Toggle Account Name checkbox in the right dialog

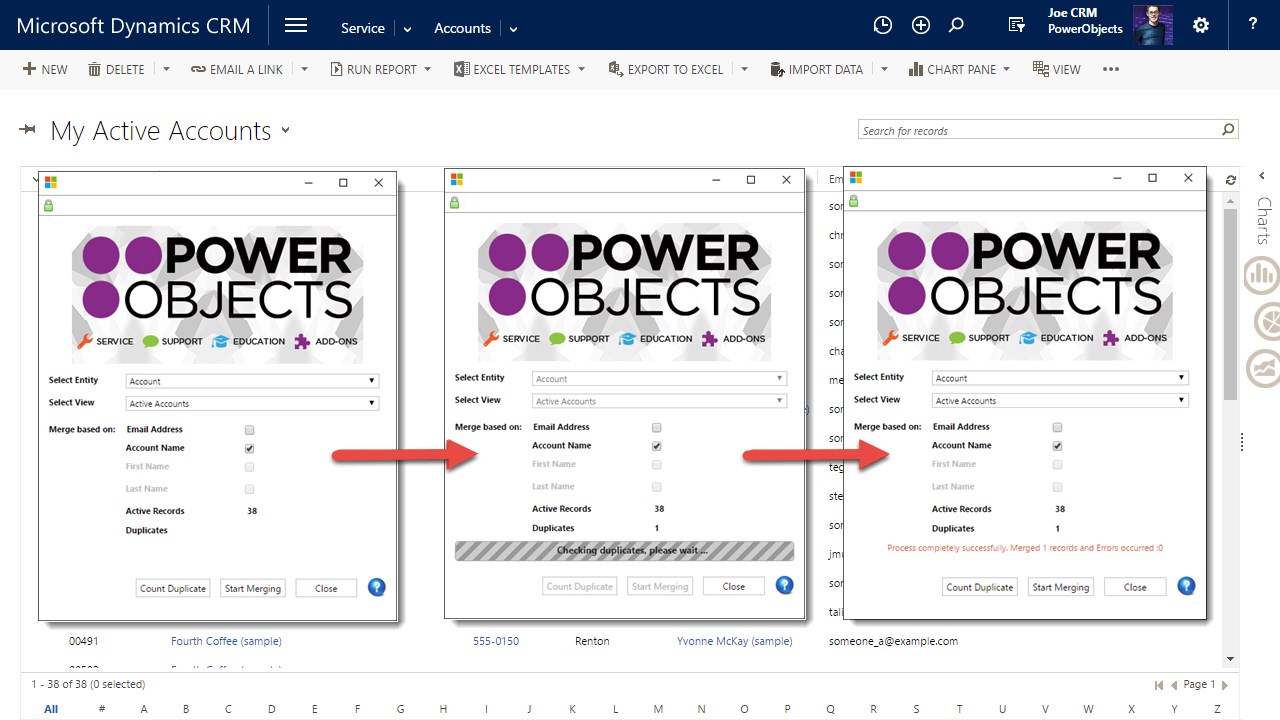click(x=1057, y=446)
